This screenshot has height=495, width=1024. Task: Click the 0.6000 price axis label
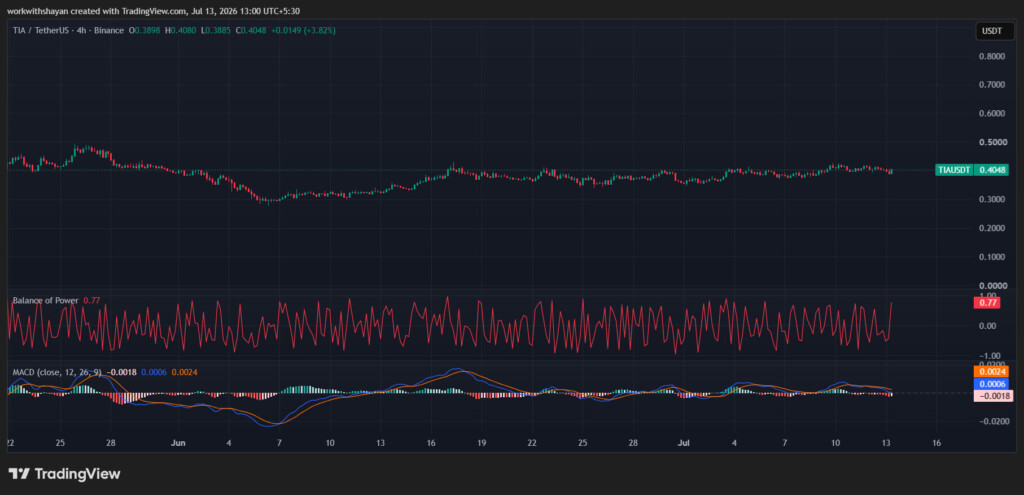click(x=991, y=114)
